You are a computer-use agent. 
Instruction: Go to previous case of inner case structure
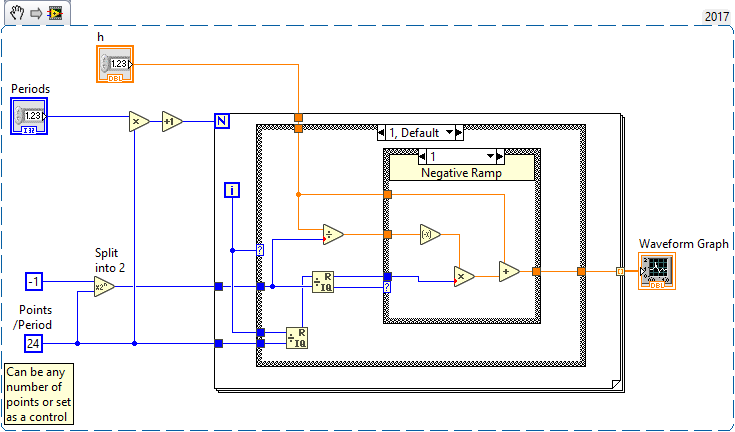422,156
